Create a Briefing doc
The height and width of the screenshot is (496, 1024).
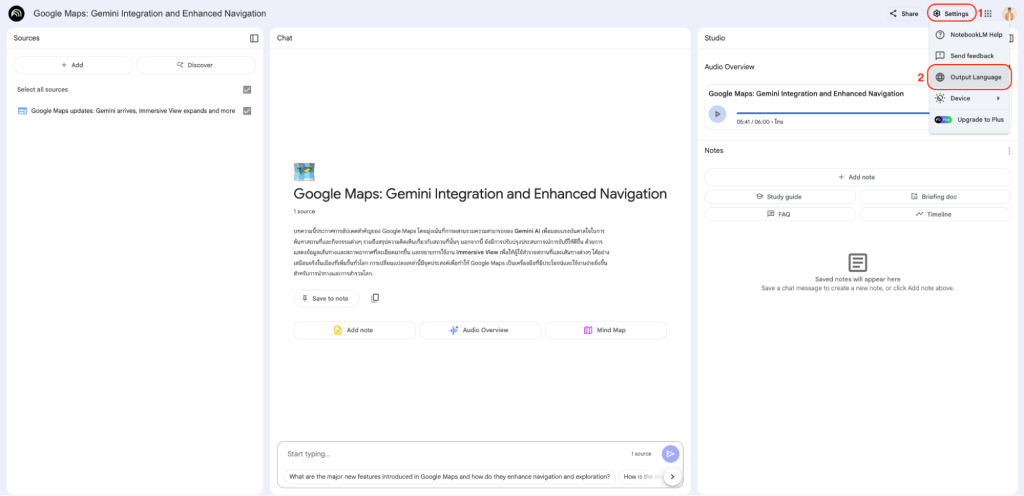[x=935, y=196]
